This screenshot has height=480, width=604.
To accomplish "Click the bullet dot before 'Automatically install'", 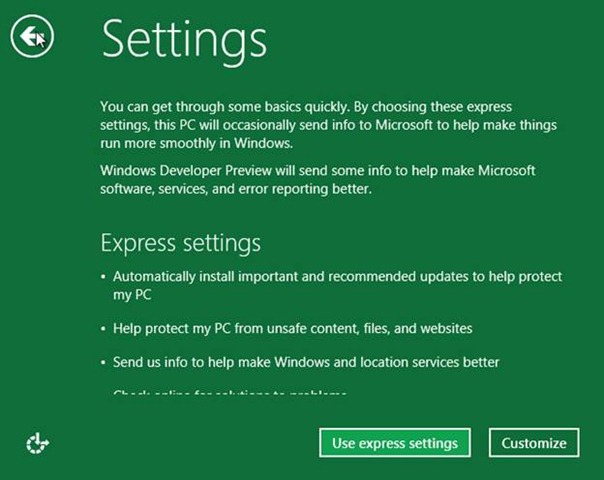I will point(103,277).
